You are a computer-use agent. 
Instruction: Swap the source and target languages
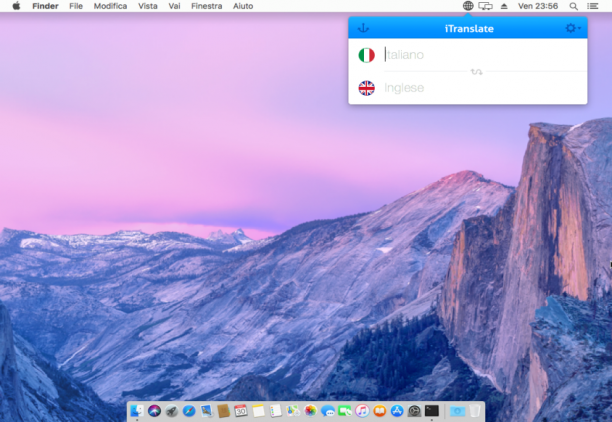pyautogui.click(x=477, y=71)
